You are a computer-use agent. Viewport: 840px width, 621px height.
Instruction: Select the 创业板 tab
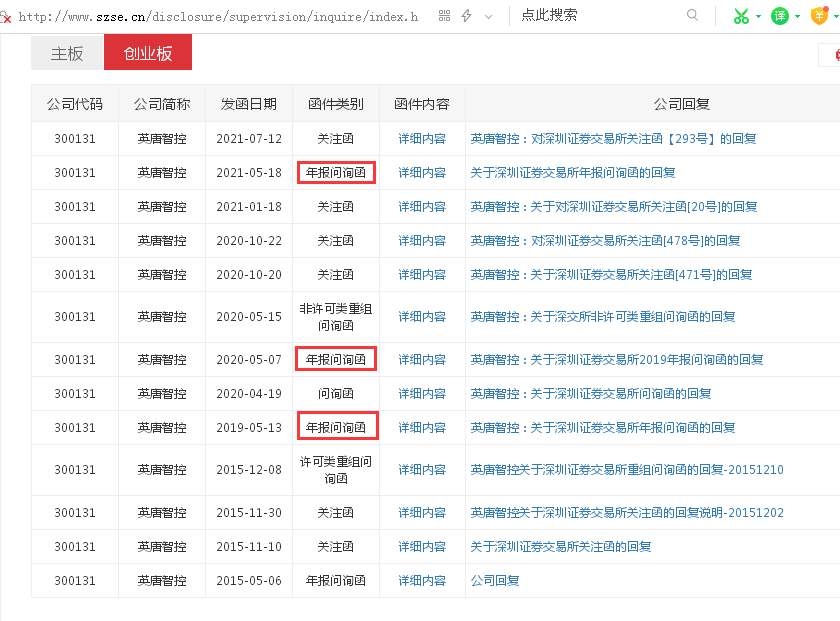pos(148,54)
